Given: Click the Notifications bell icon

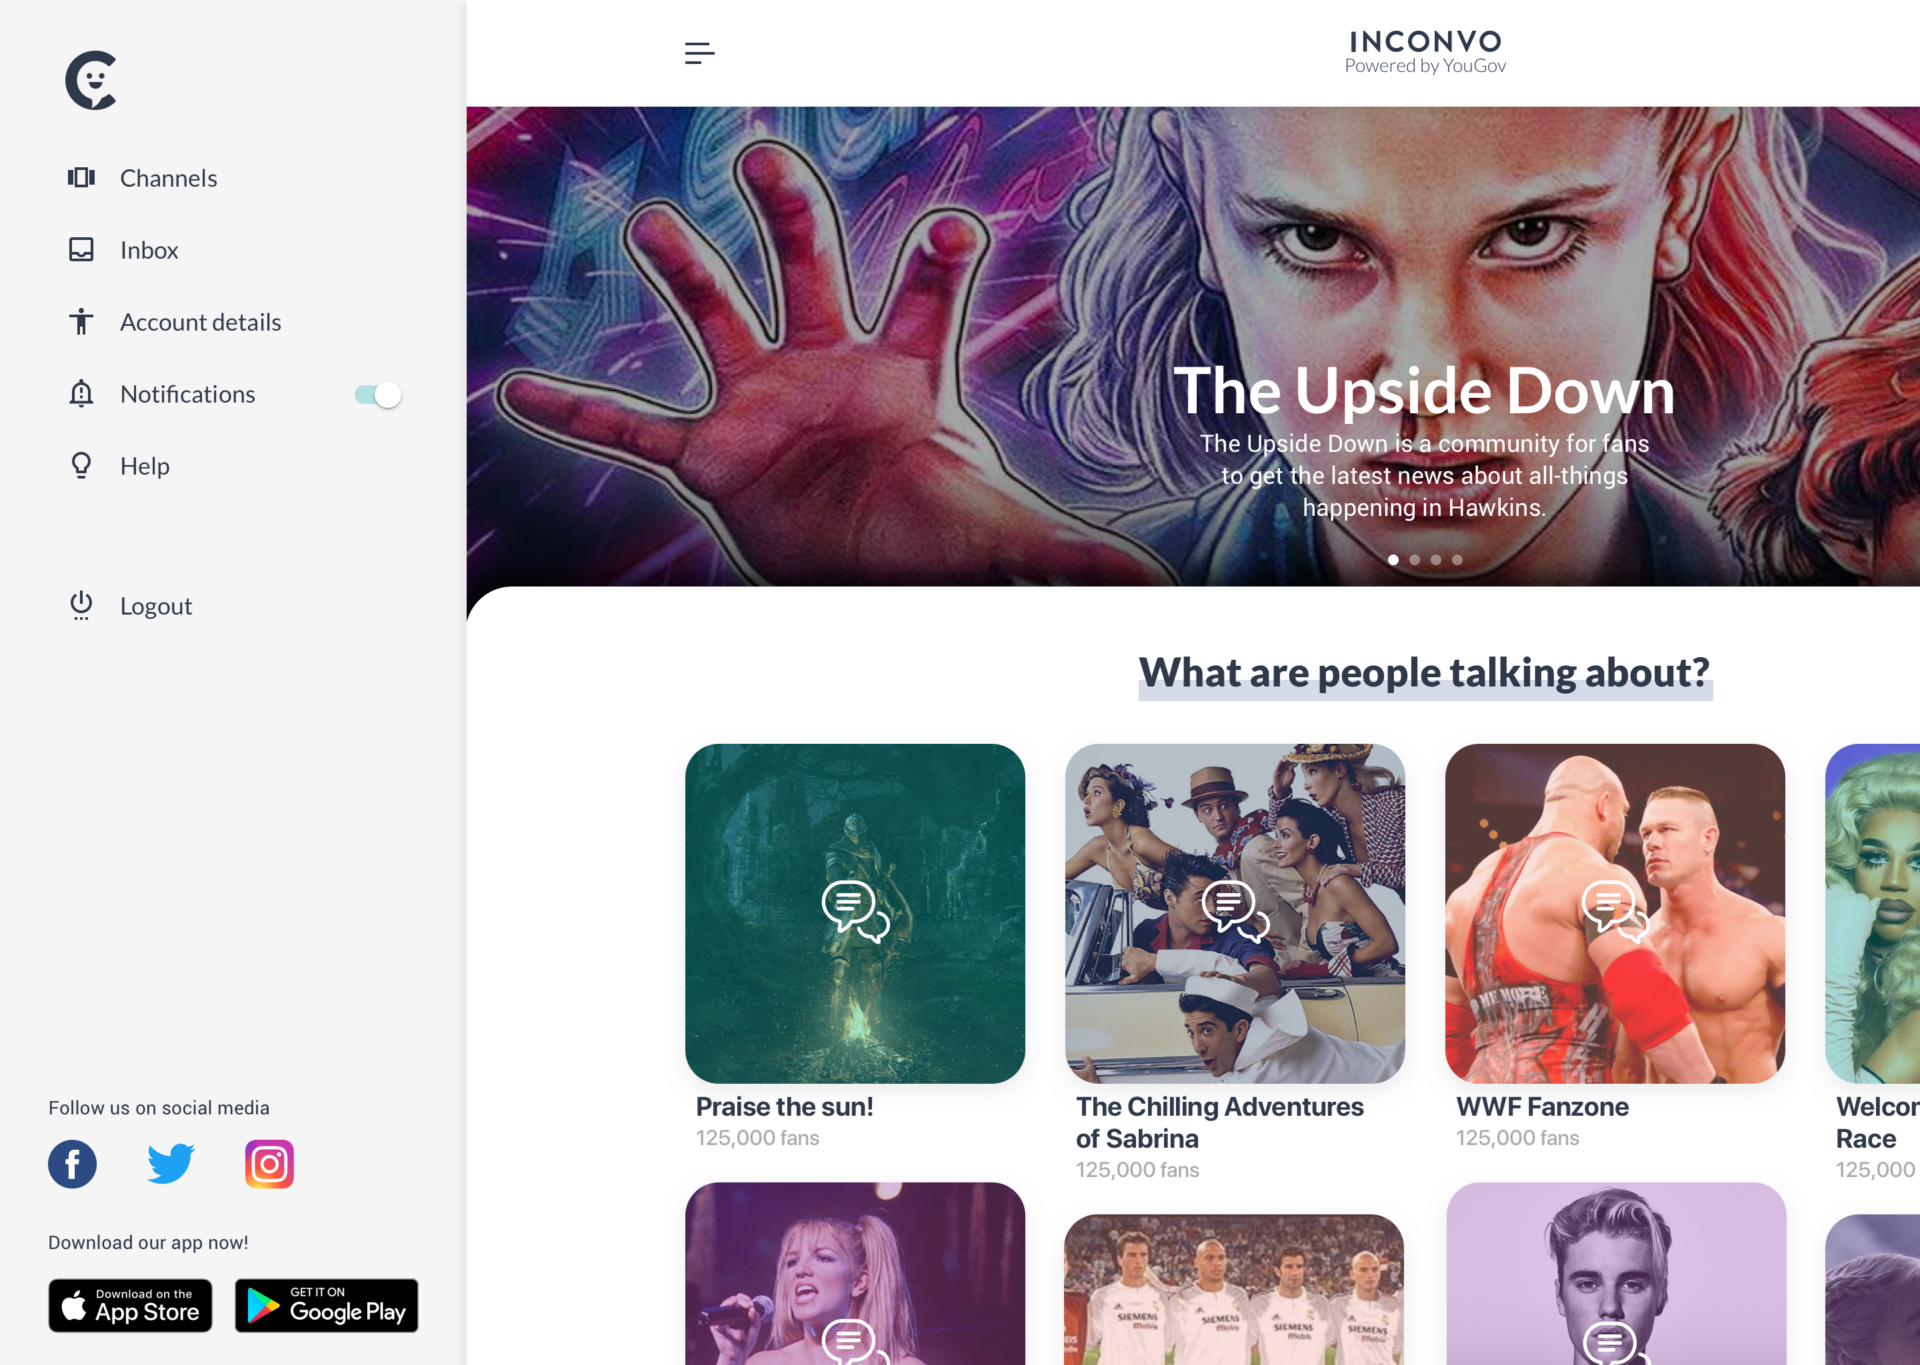Looking at the screenshot, I should [81, 393].
